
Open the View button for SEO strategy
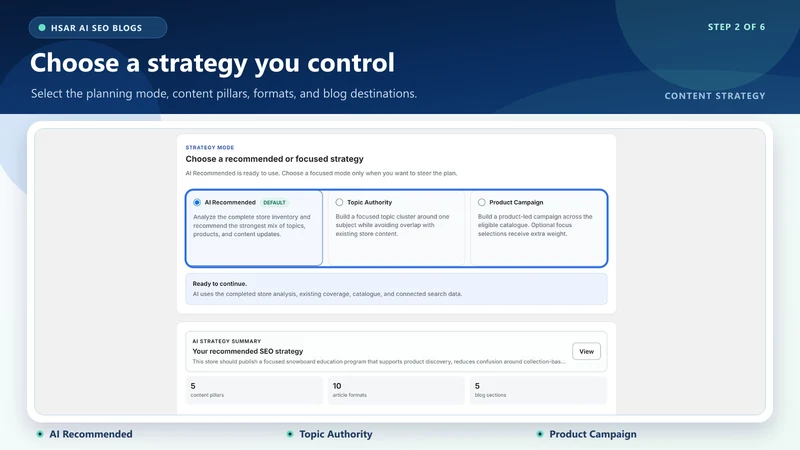[x=586, y=352]
